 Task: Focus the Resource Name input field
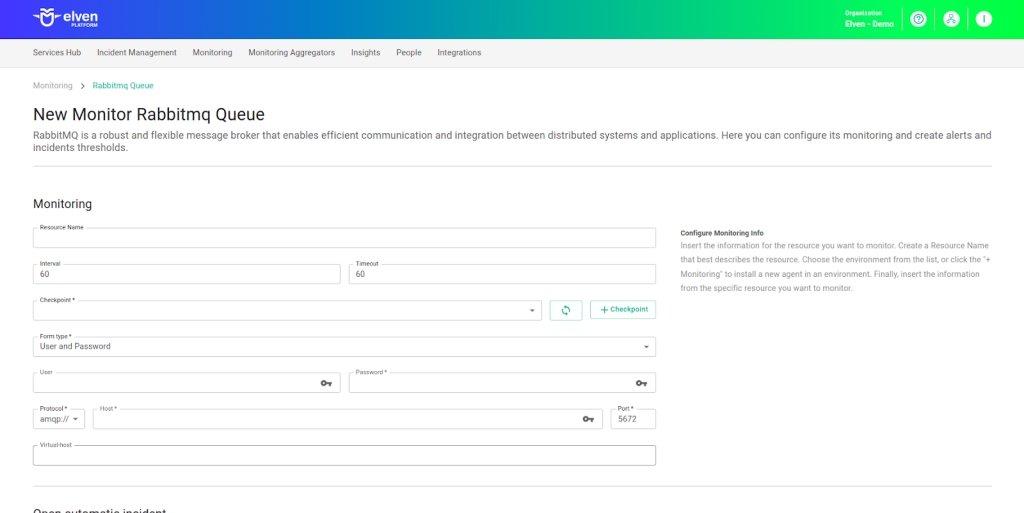tap(344, 238)
